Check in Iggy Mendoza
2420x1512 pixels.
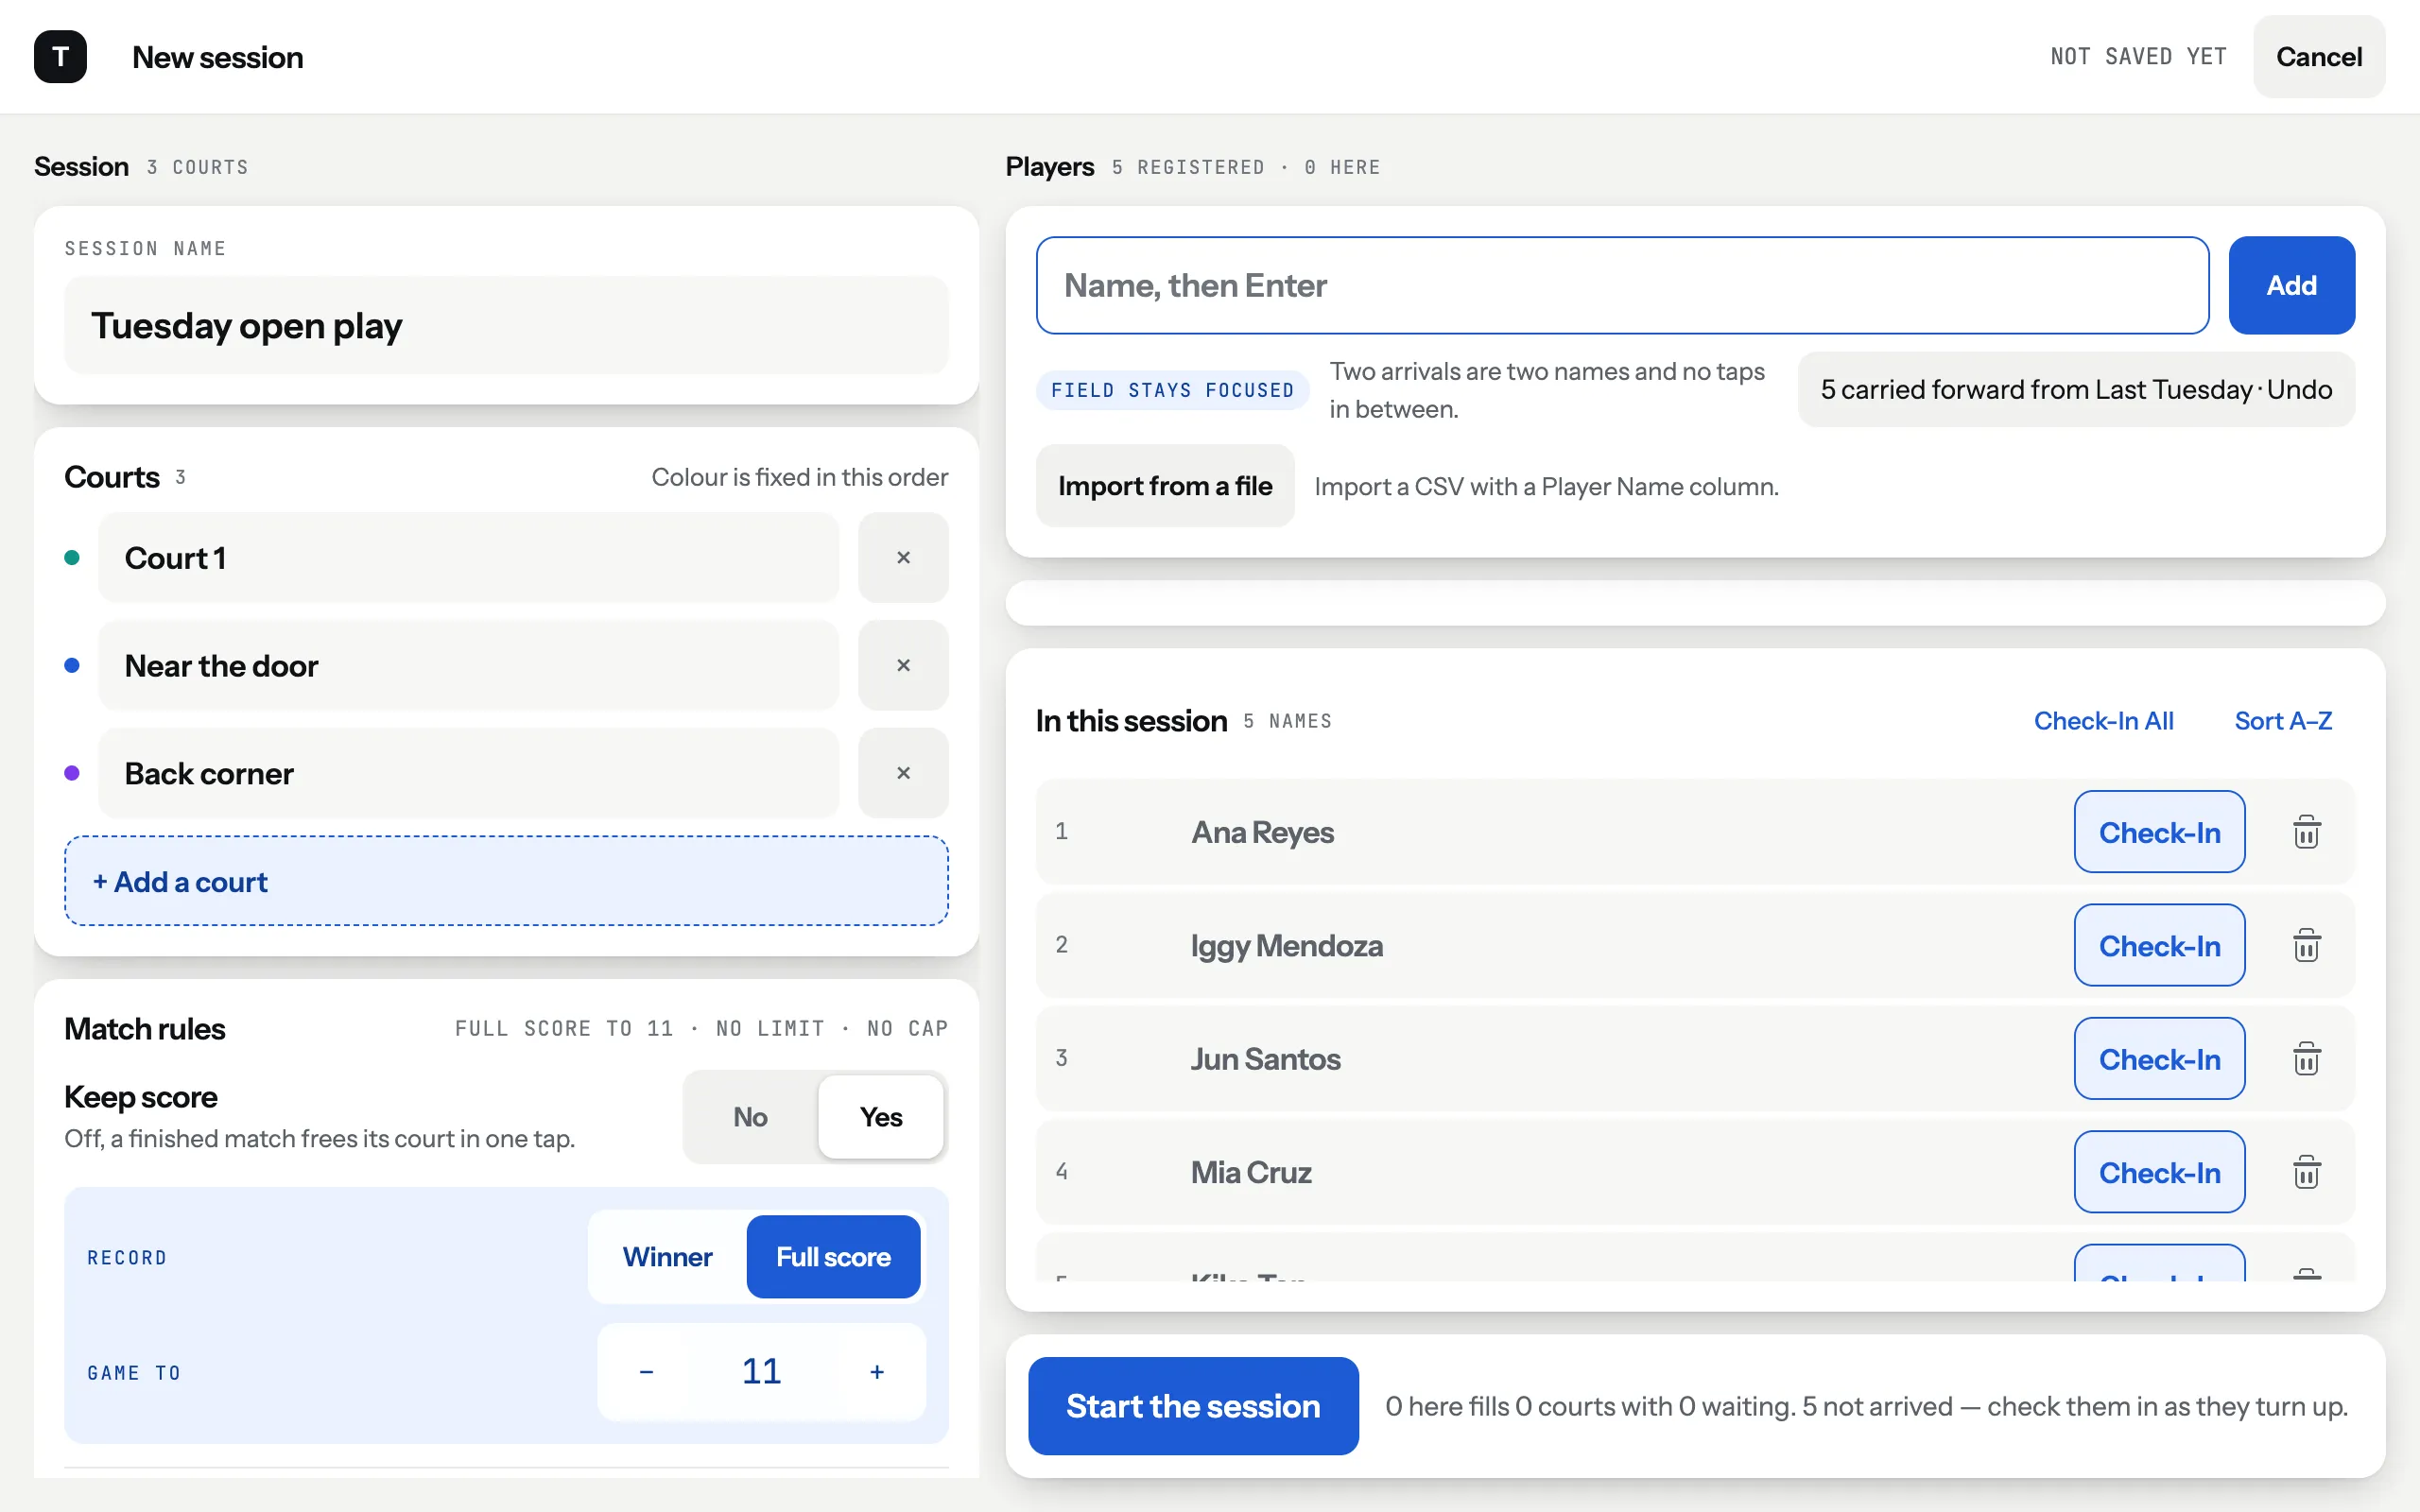(x=2159, y=945)
